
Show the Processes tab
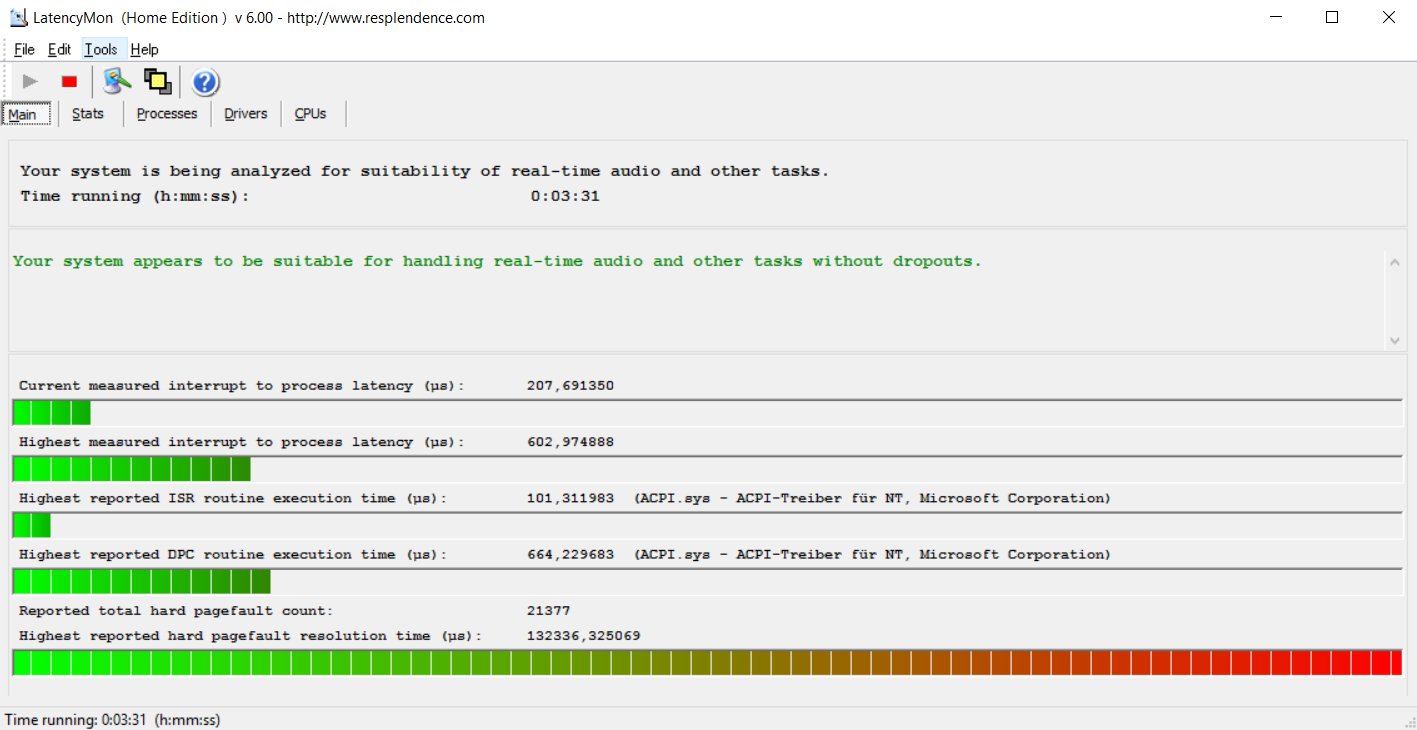167,114
